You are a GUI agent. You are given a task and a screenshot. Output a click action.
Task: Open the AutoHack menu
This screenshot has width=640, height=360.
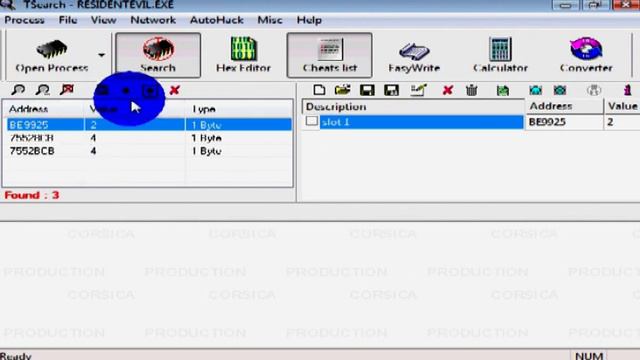(x=217, y=20)
